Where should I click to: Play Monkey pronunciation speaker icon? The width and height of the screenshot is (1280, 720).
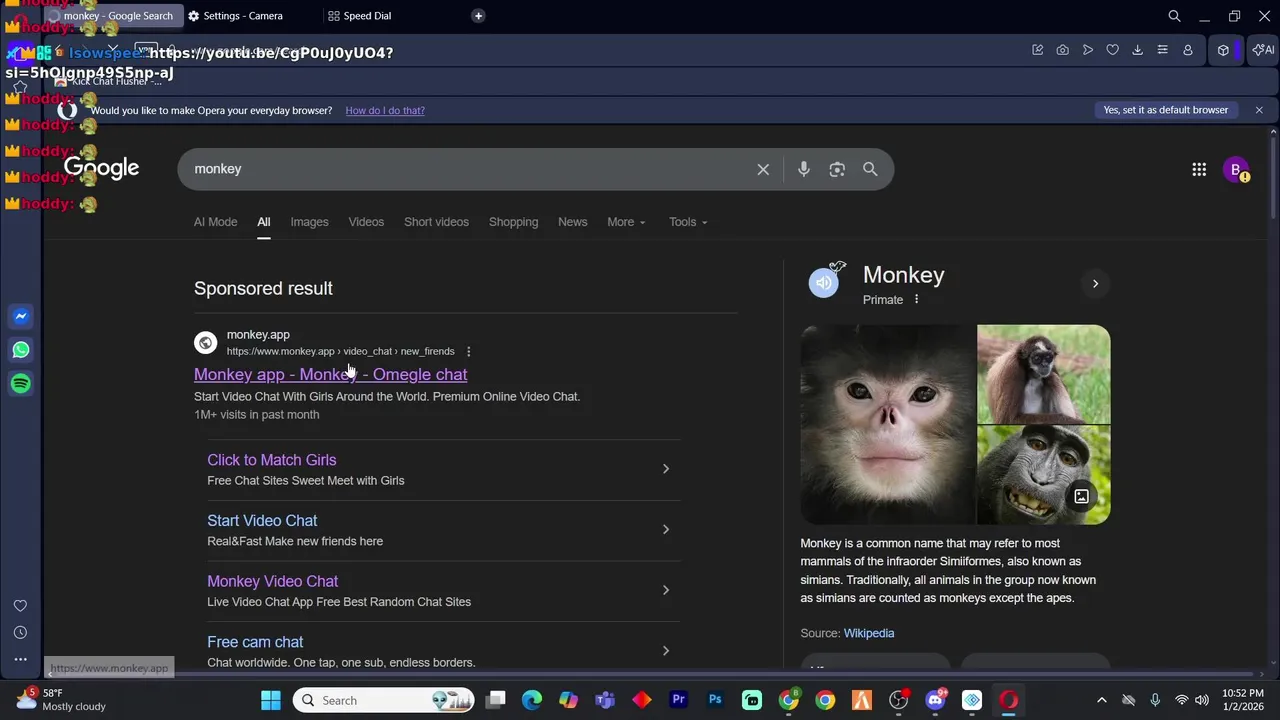pos(824,283)
